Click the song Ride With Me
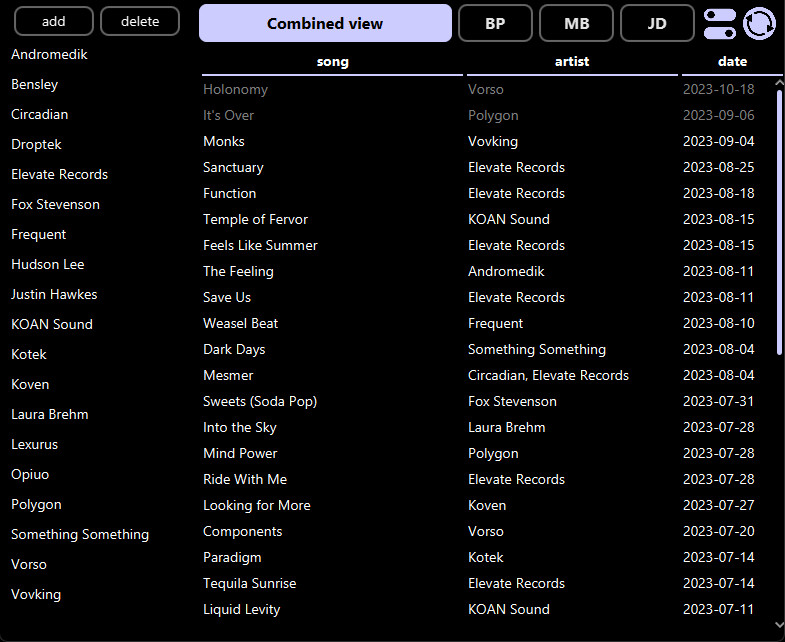Screen dimensions: 785x642 245,480
